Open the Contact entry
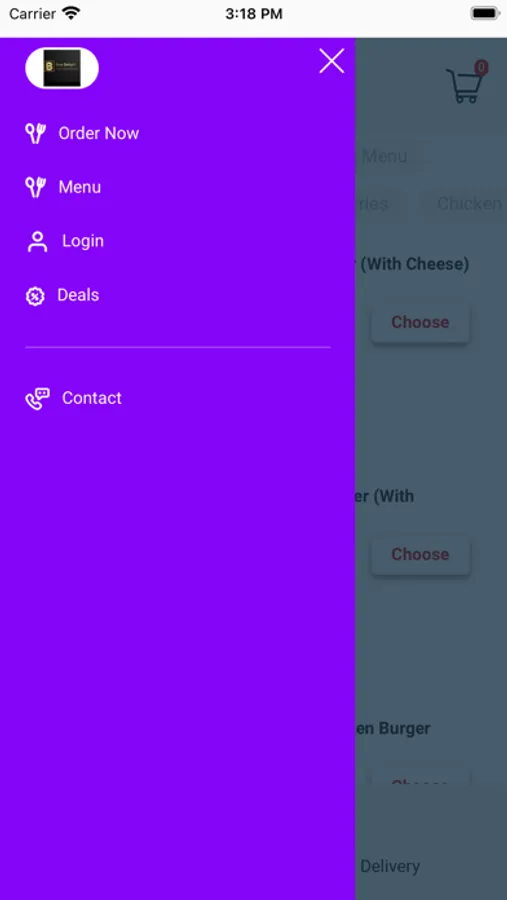The width and height of the screenshot is (507, 900). click(92, 398)
